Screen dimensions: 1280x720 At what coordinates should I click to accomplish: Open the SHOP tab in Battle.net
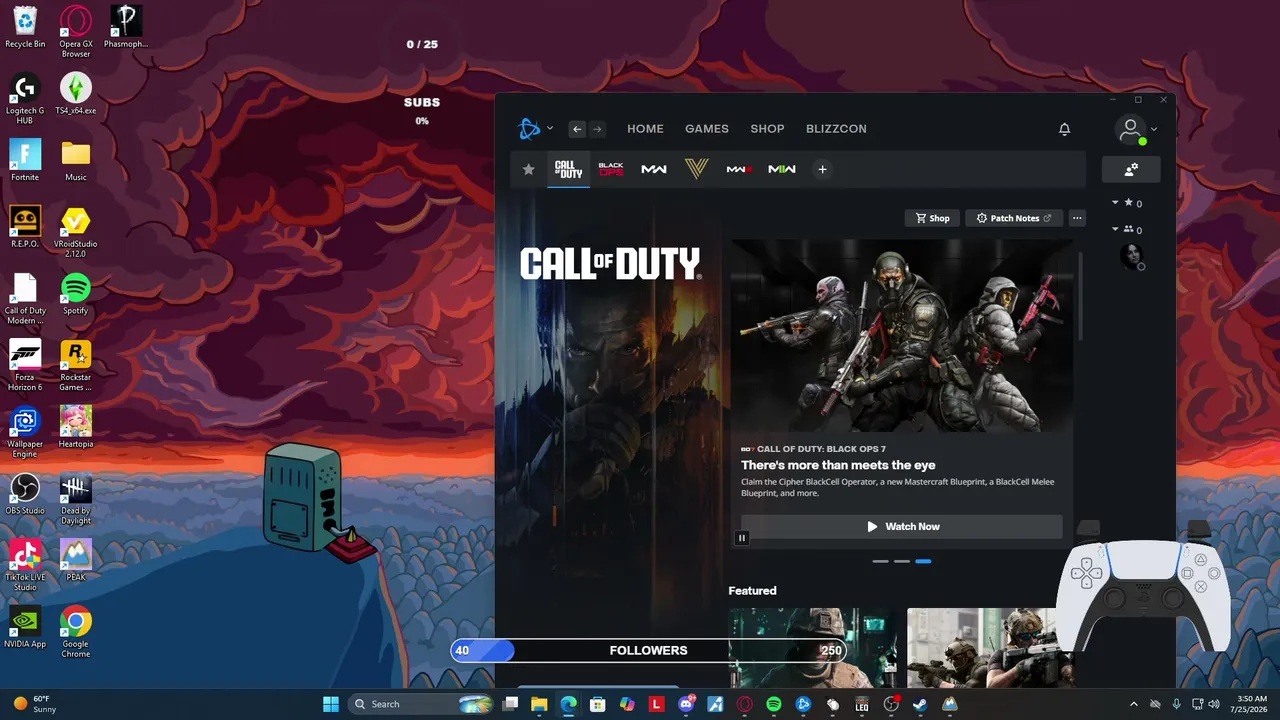(x=768, y=129)
